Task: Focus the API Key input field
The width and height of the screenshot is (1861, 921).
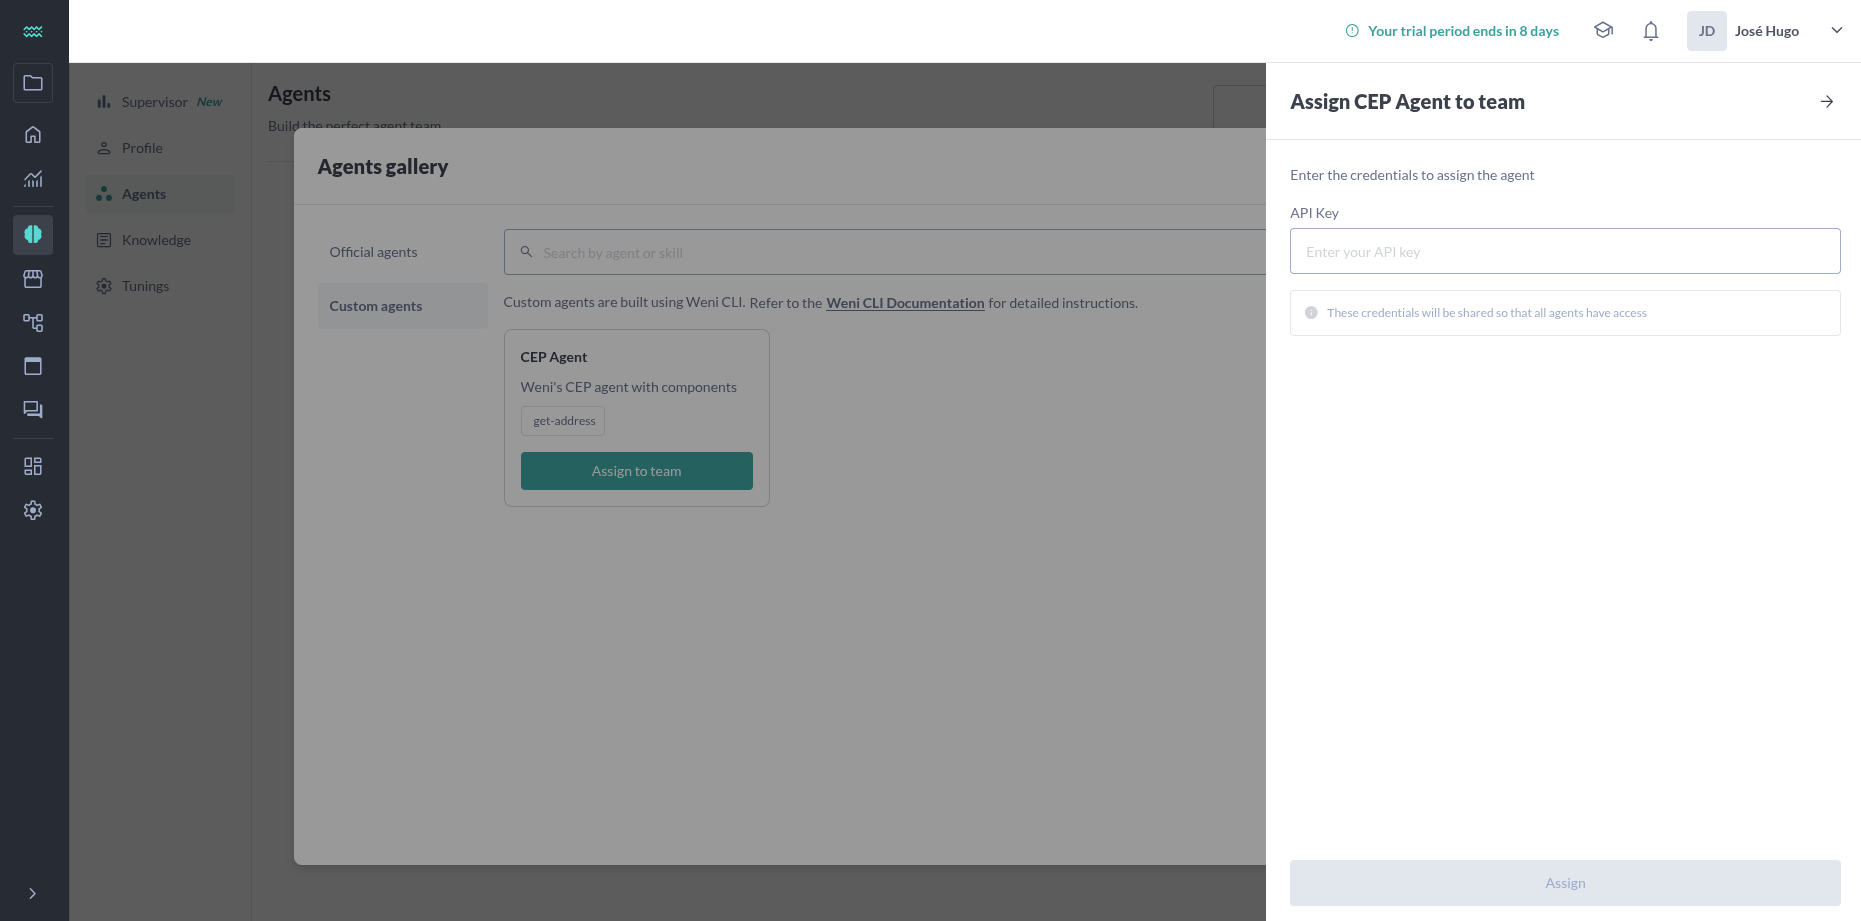Action: (1565, 252)
